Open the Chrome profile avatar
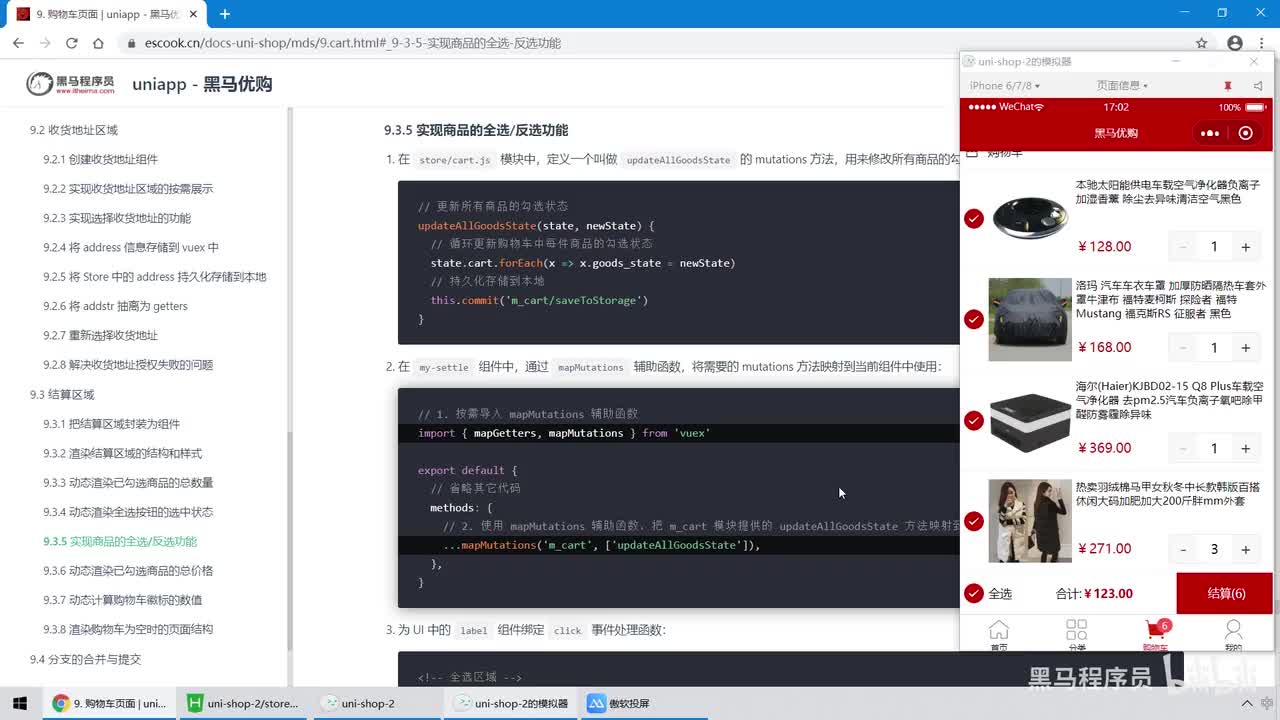This screenshot has height=720, width=1280. click(x=1235, y=43)
